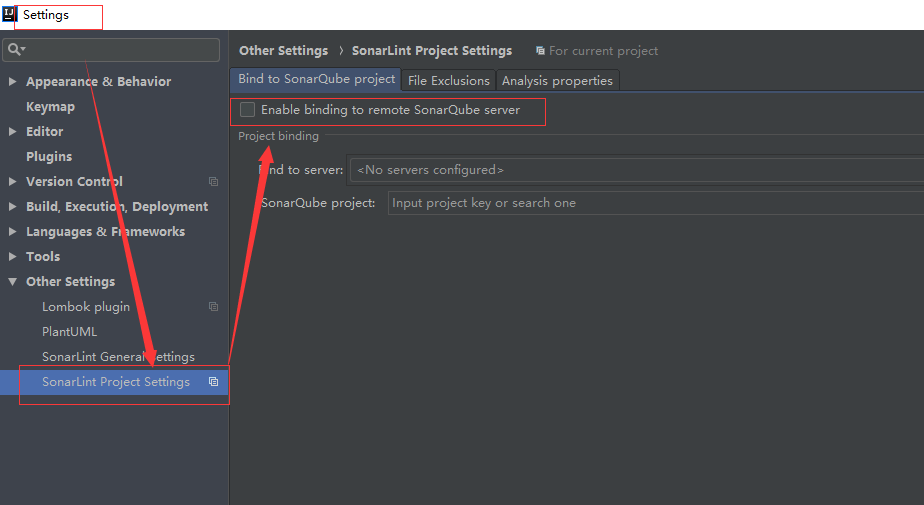Collapse the Other Settings section arrow

(12, 282)
